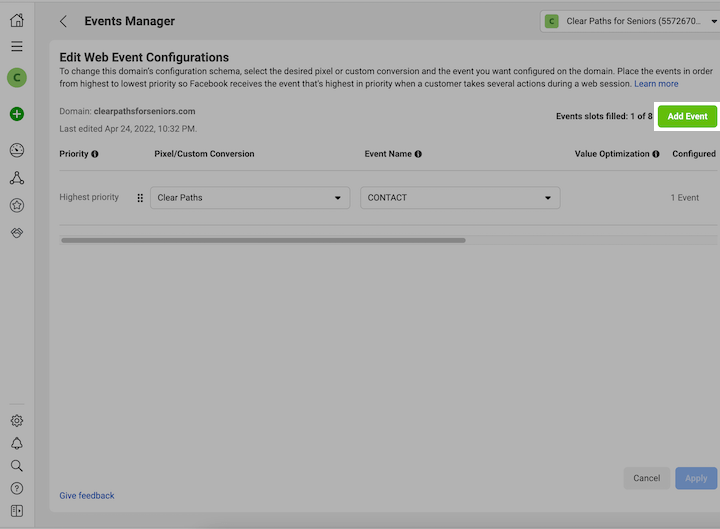This screenshot has height=529, width=720.
Task: Click the search magnifier icon
Action: point(17,466)
